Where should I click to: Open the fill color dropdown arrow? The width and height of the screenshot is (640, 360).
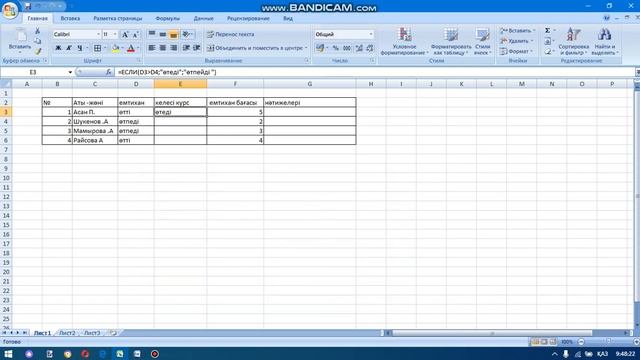point(122,48)
